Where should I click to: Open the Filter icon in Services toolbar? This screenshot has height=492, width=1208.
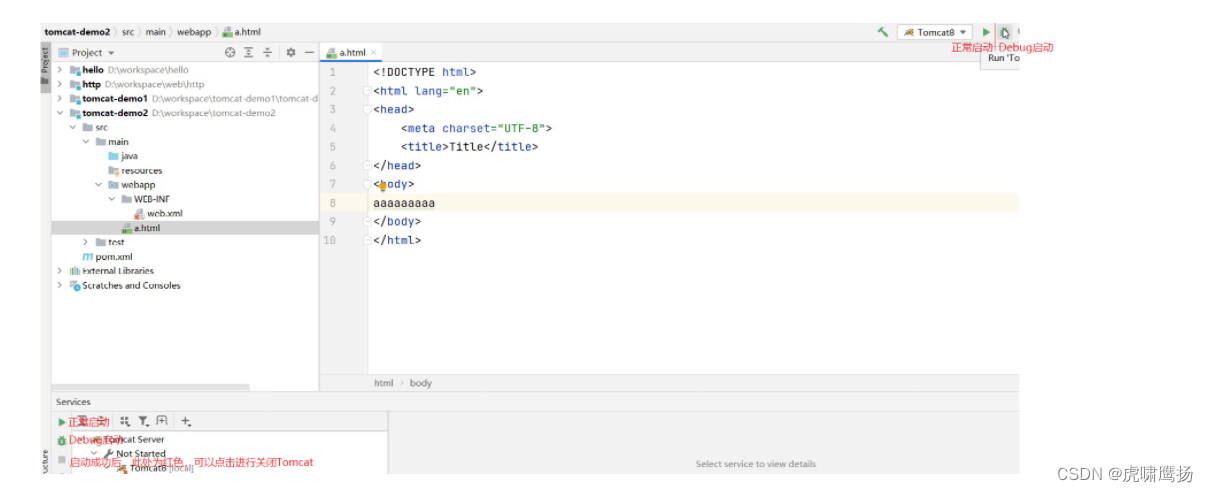(x=144, y=422)
